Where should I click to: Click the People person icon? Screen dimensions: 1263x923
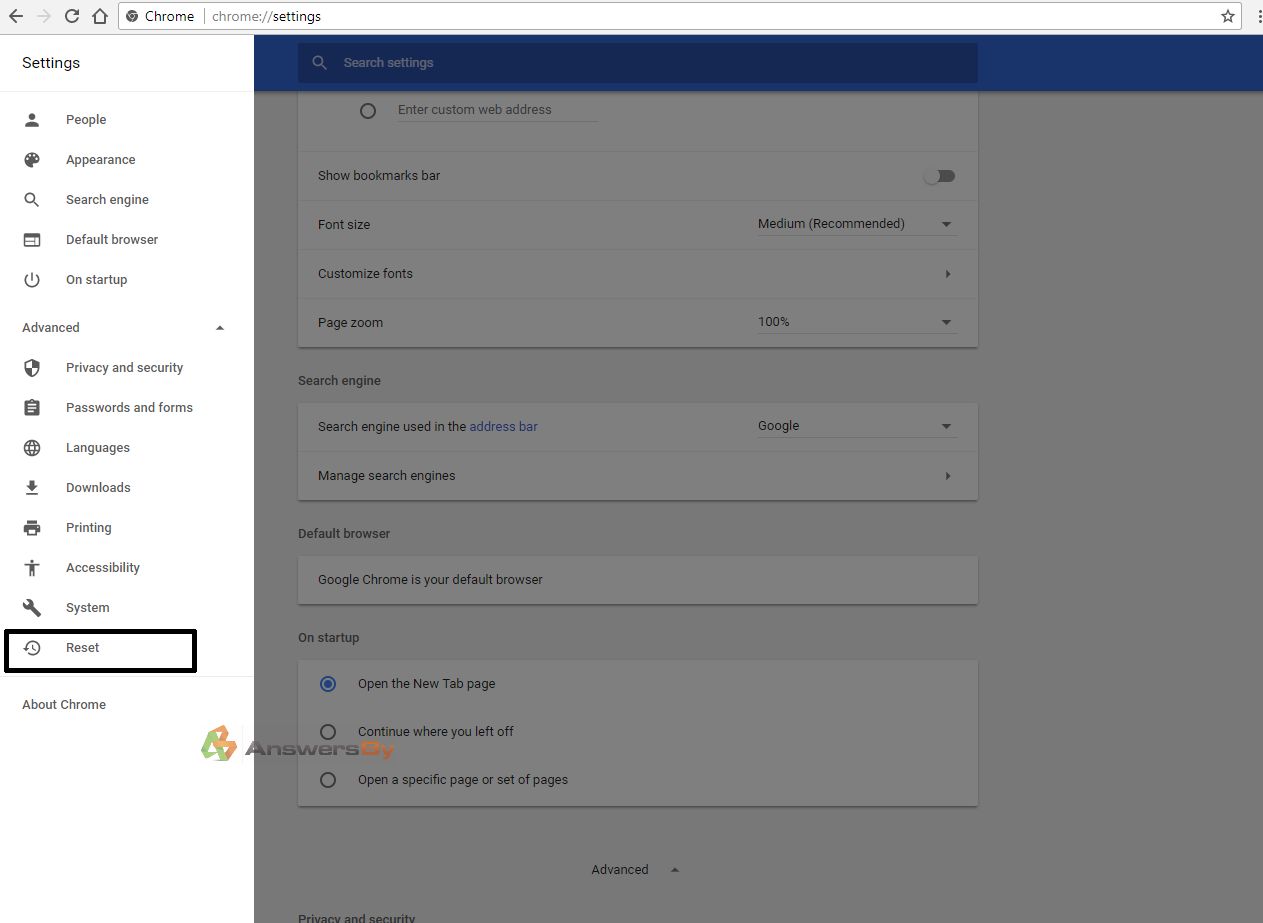[32, 120]
